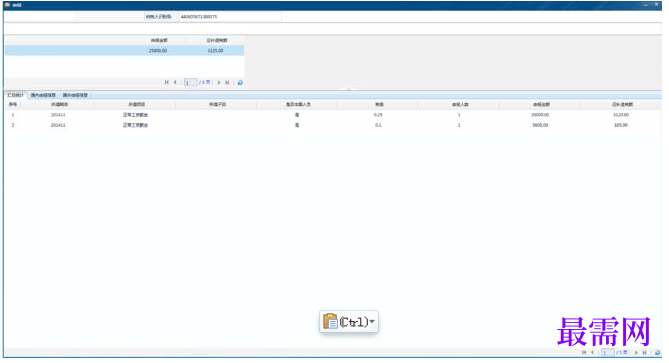Open the 国外申报信息 tab

(75, 95)
